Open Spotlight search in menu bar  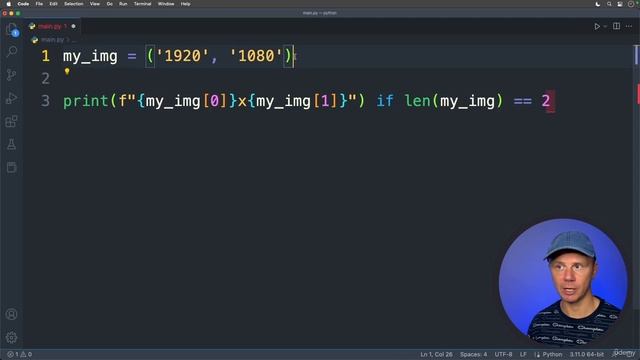click(x=609, y=4)
